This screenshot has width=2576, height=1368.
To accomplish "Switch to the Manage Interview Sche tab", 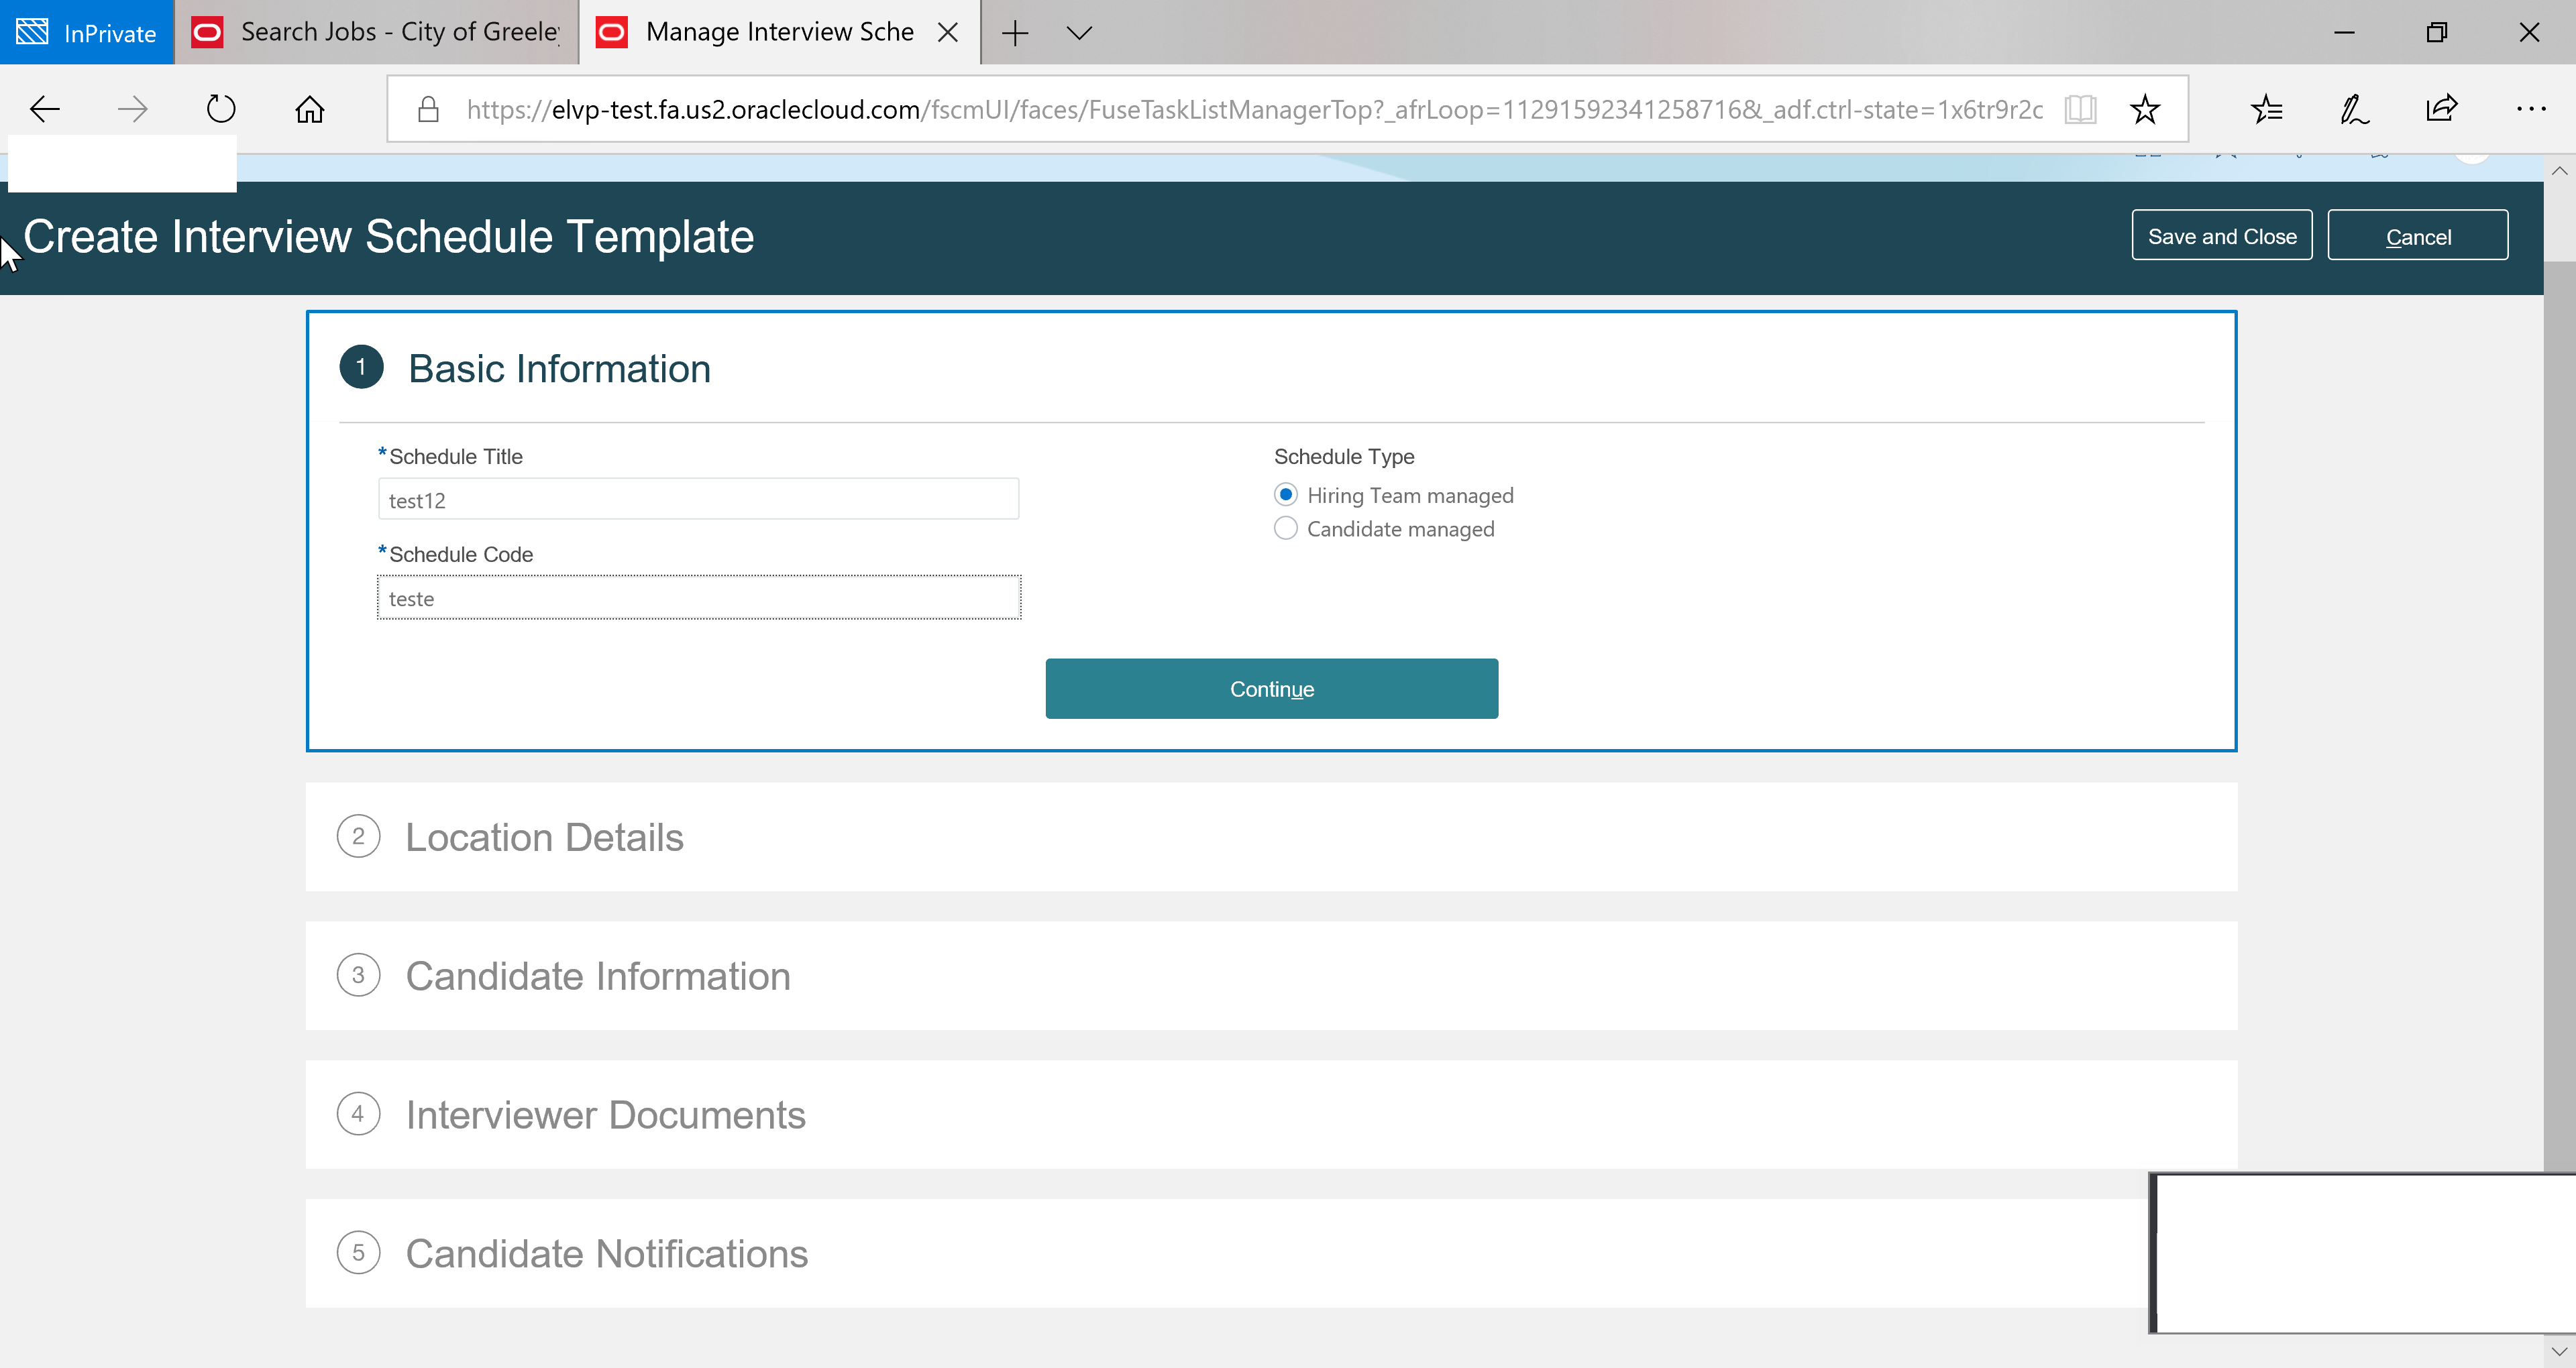I will 770,32.
